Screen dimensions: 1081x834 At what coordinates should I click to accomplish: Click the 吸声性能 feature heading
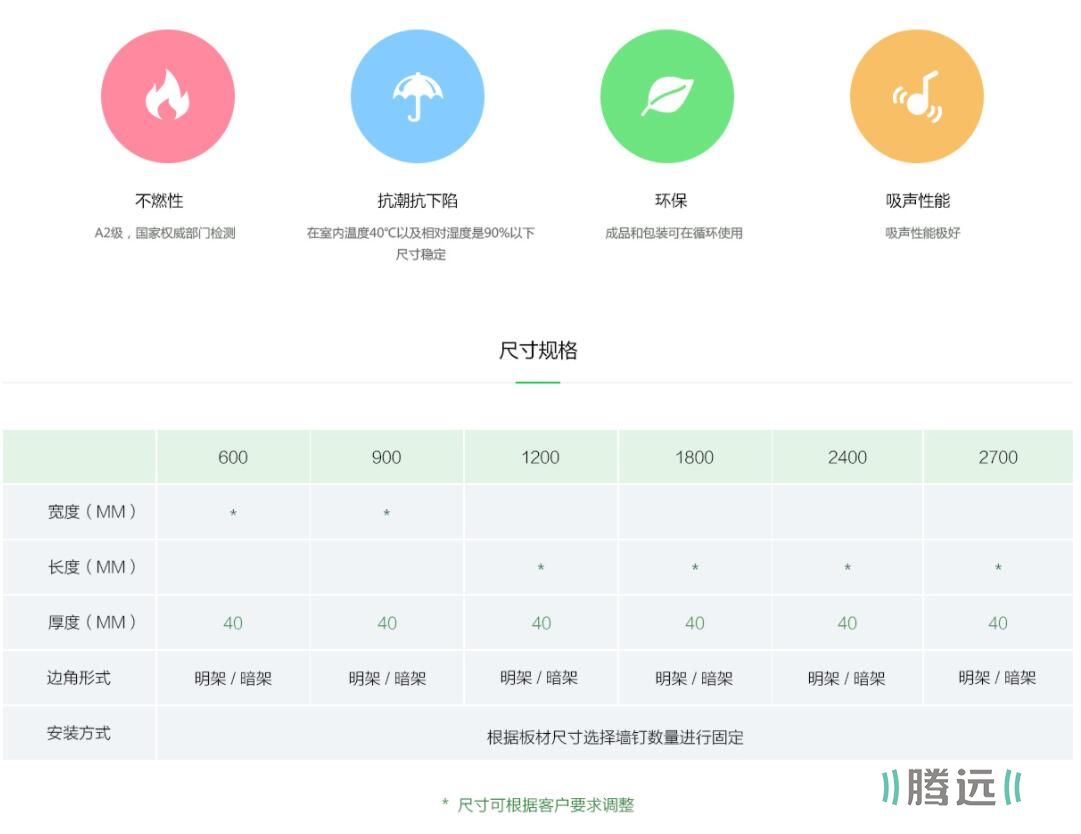917,201
